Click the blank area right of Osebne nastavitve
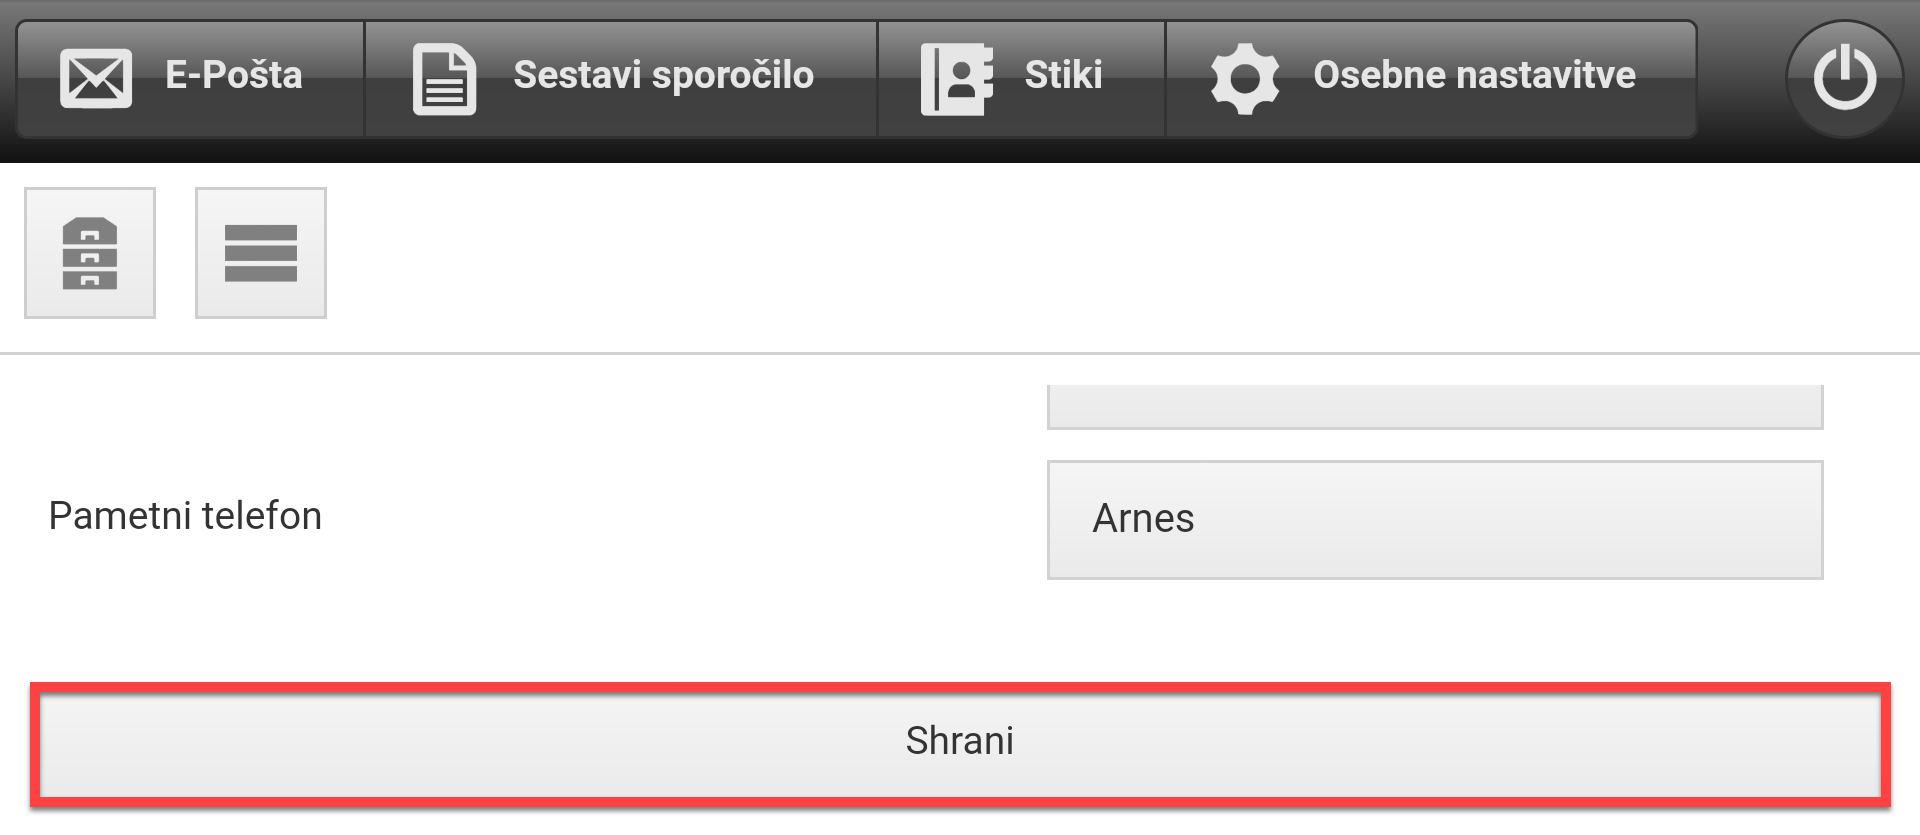Screen dimensions: 1920x835 (x=1740, y=79)
